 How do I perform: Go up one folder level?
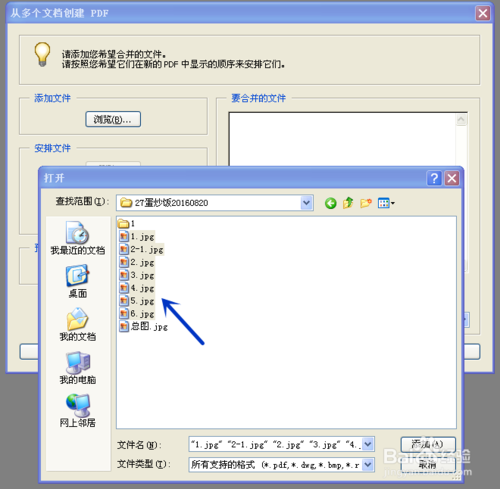(348, 203)
